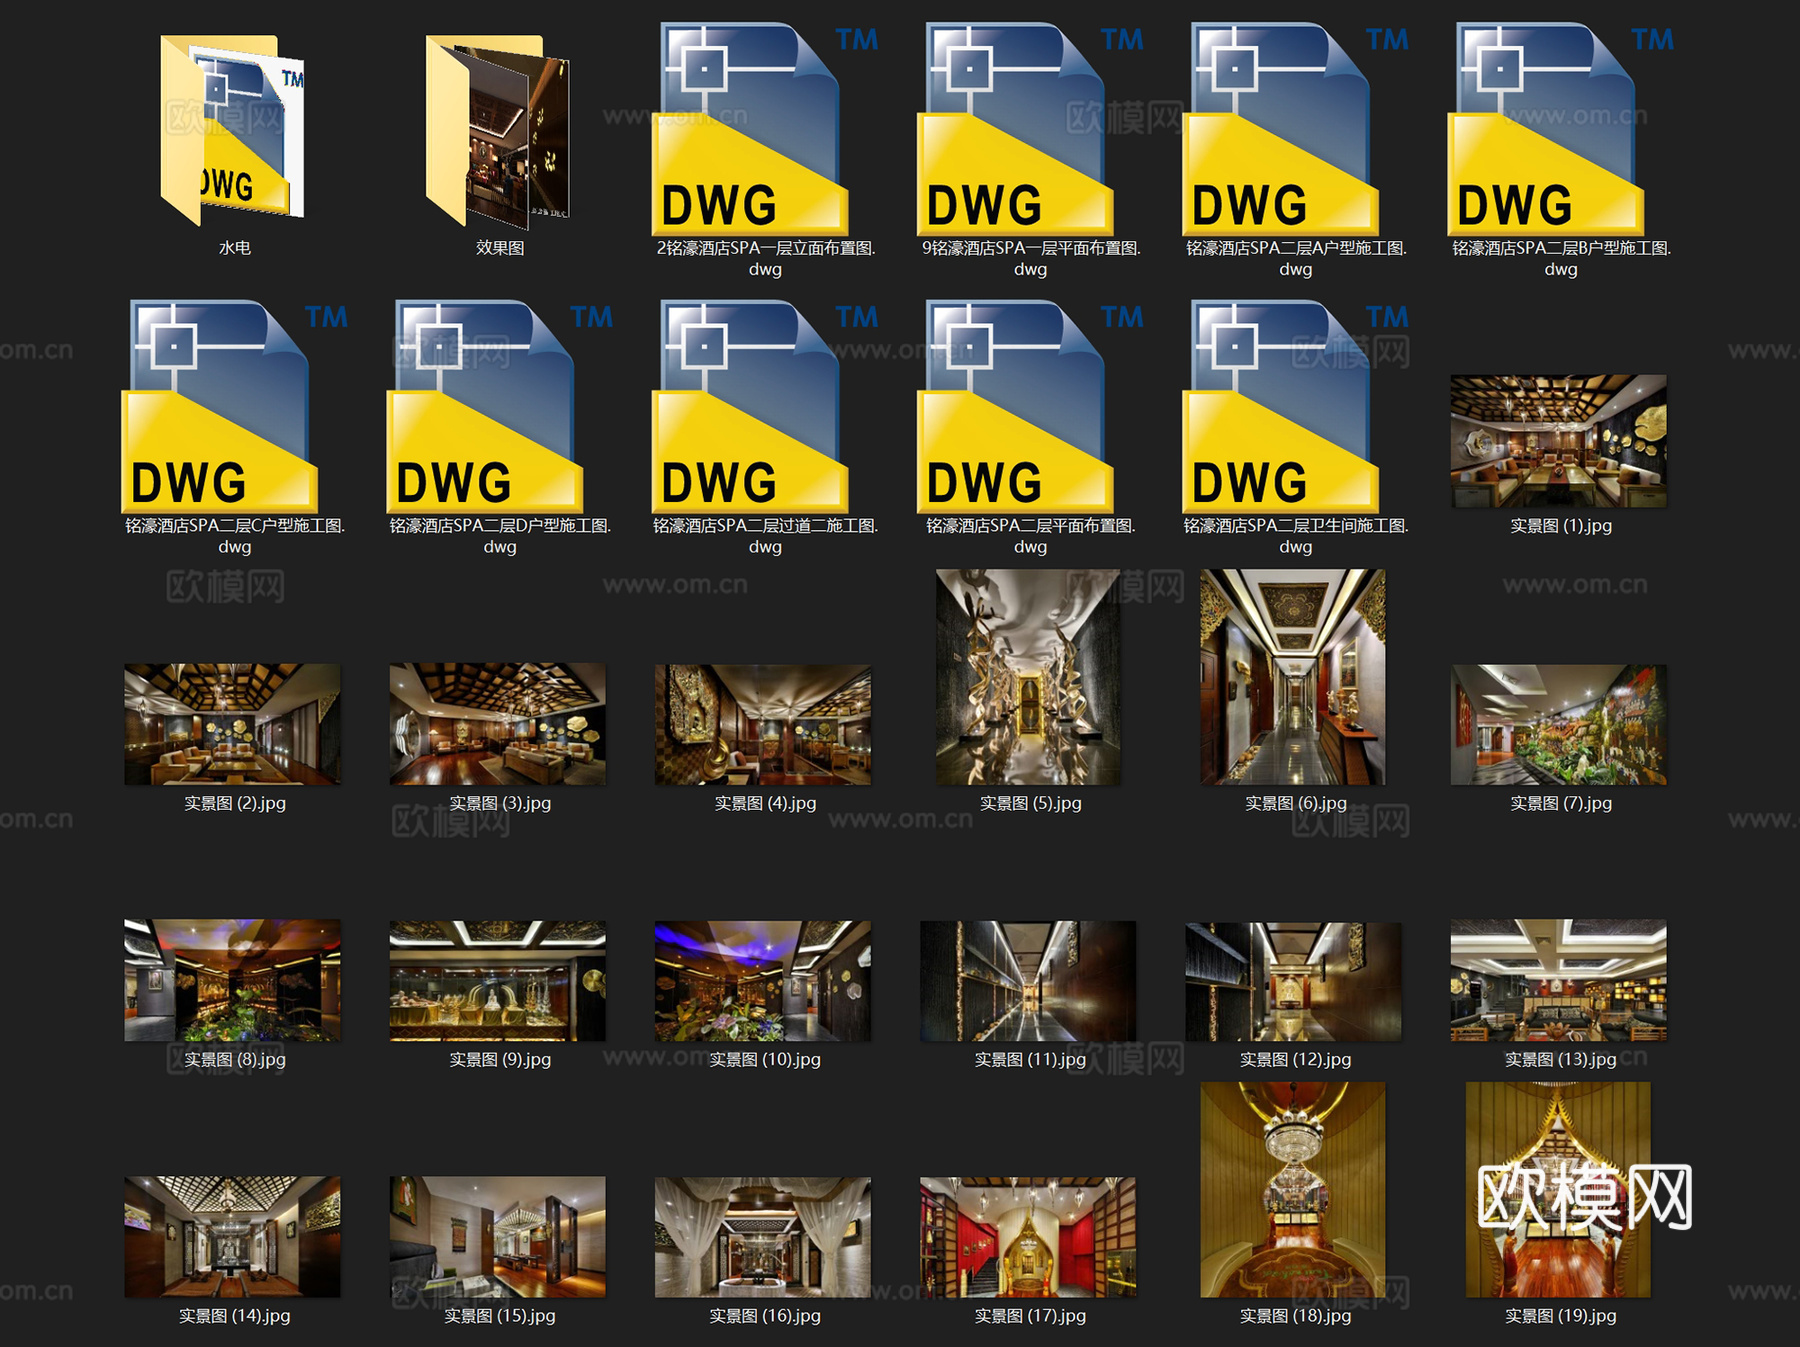Click the file name "实景图 (12).jpg"
The image size is (1800, 1347).
tap(1296, 1060)
